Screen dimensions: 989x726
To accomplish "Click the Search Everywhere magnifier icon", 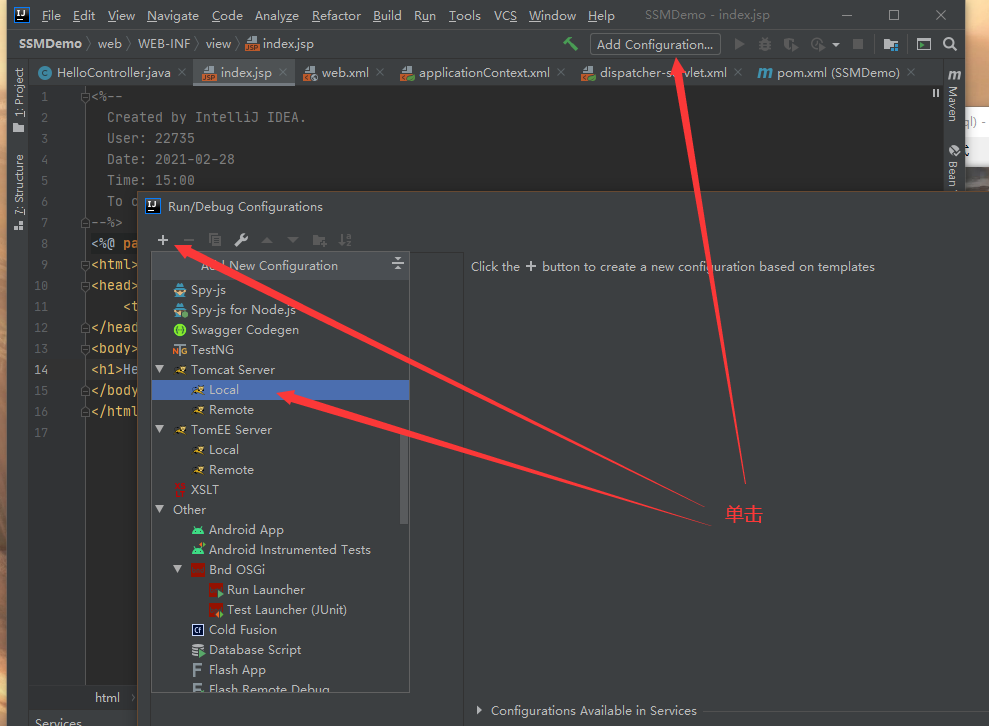I will (x=949, y=44).
